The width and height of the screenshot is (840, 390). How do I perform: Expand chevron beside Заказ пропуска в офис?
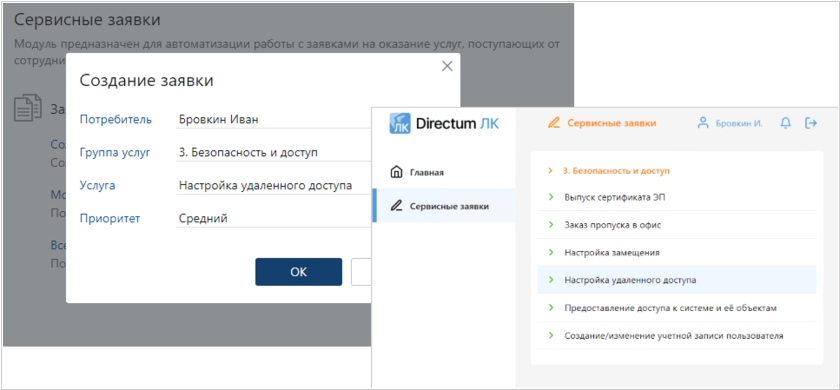pos(550,225)
